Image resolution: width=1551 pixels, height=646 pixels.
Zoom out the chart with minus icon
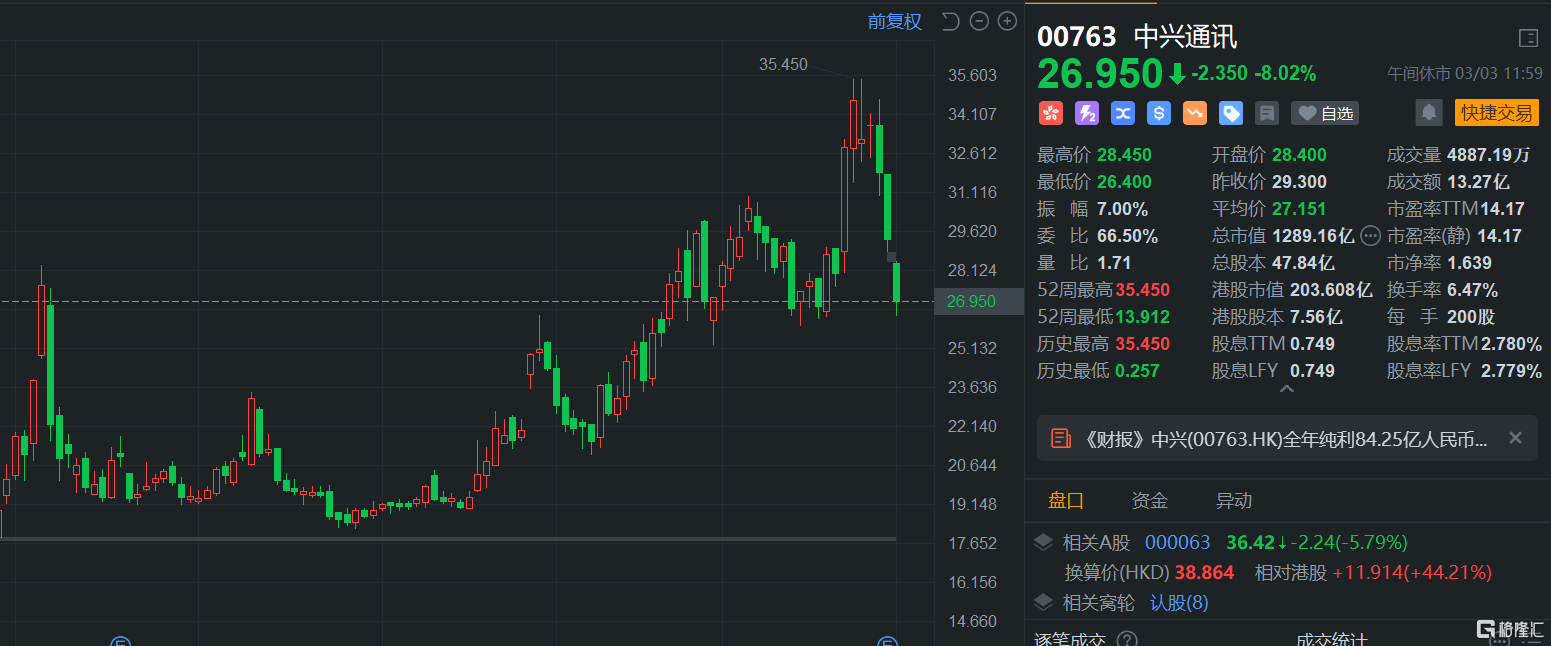tap(980, 21)
